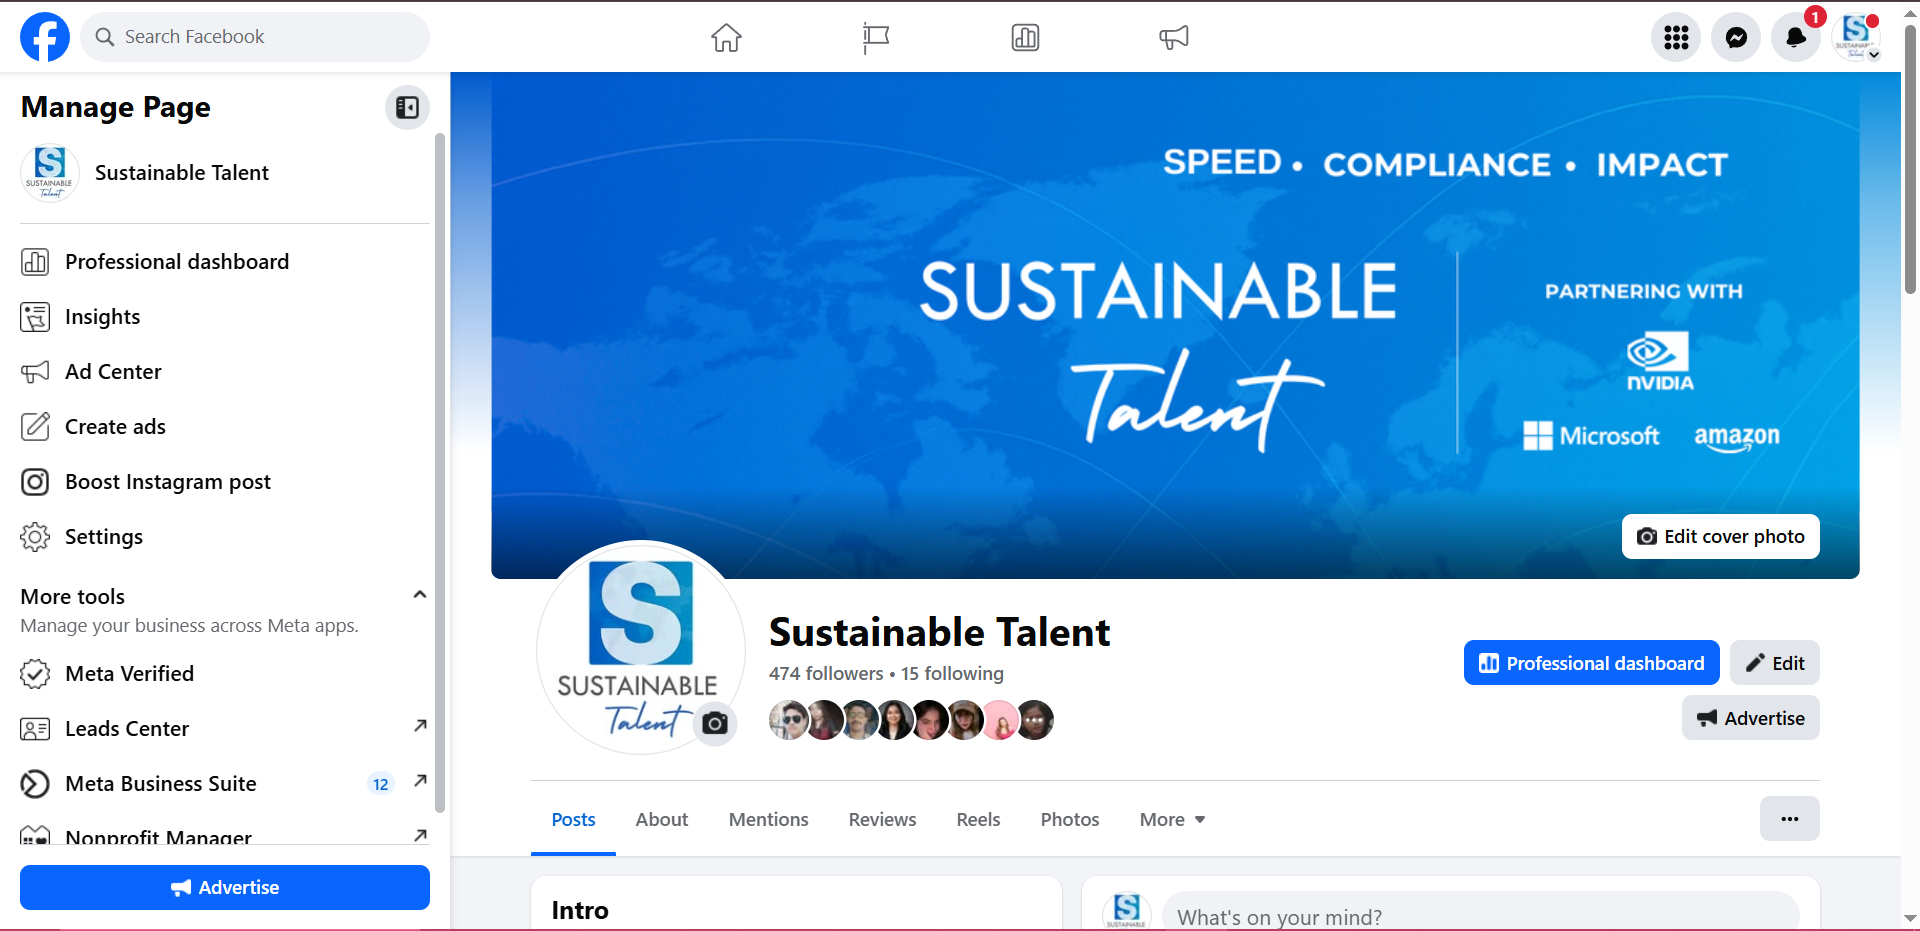Switch to the Reels tab
This screenshot has height=931, width=1920.
(978, 820)
